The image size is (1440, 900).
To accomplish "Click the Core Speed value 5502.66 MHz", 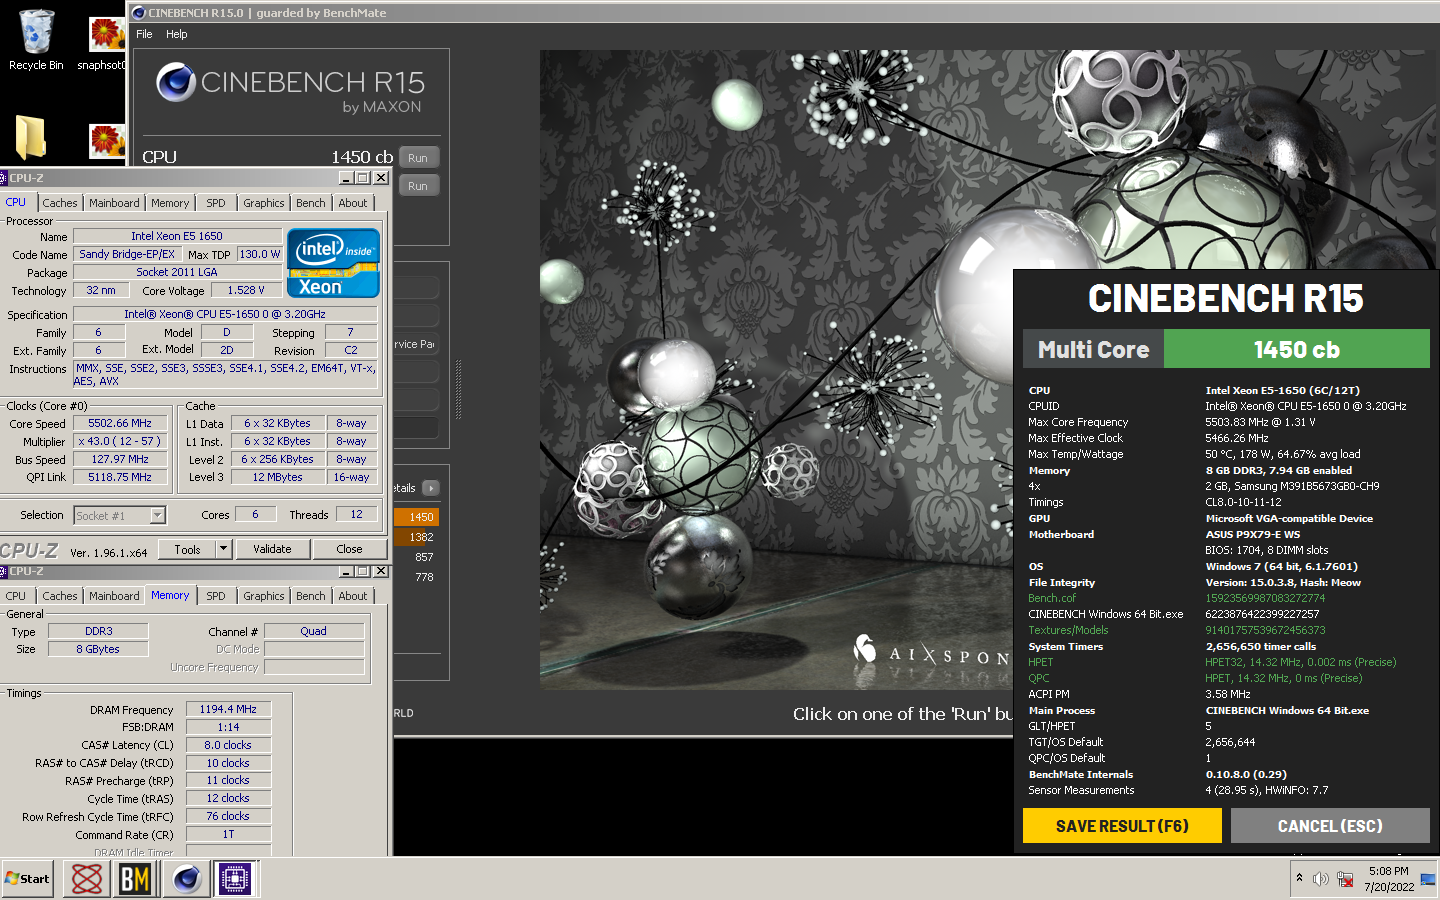I will [x=120, y=423].
